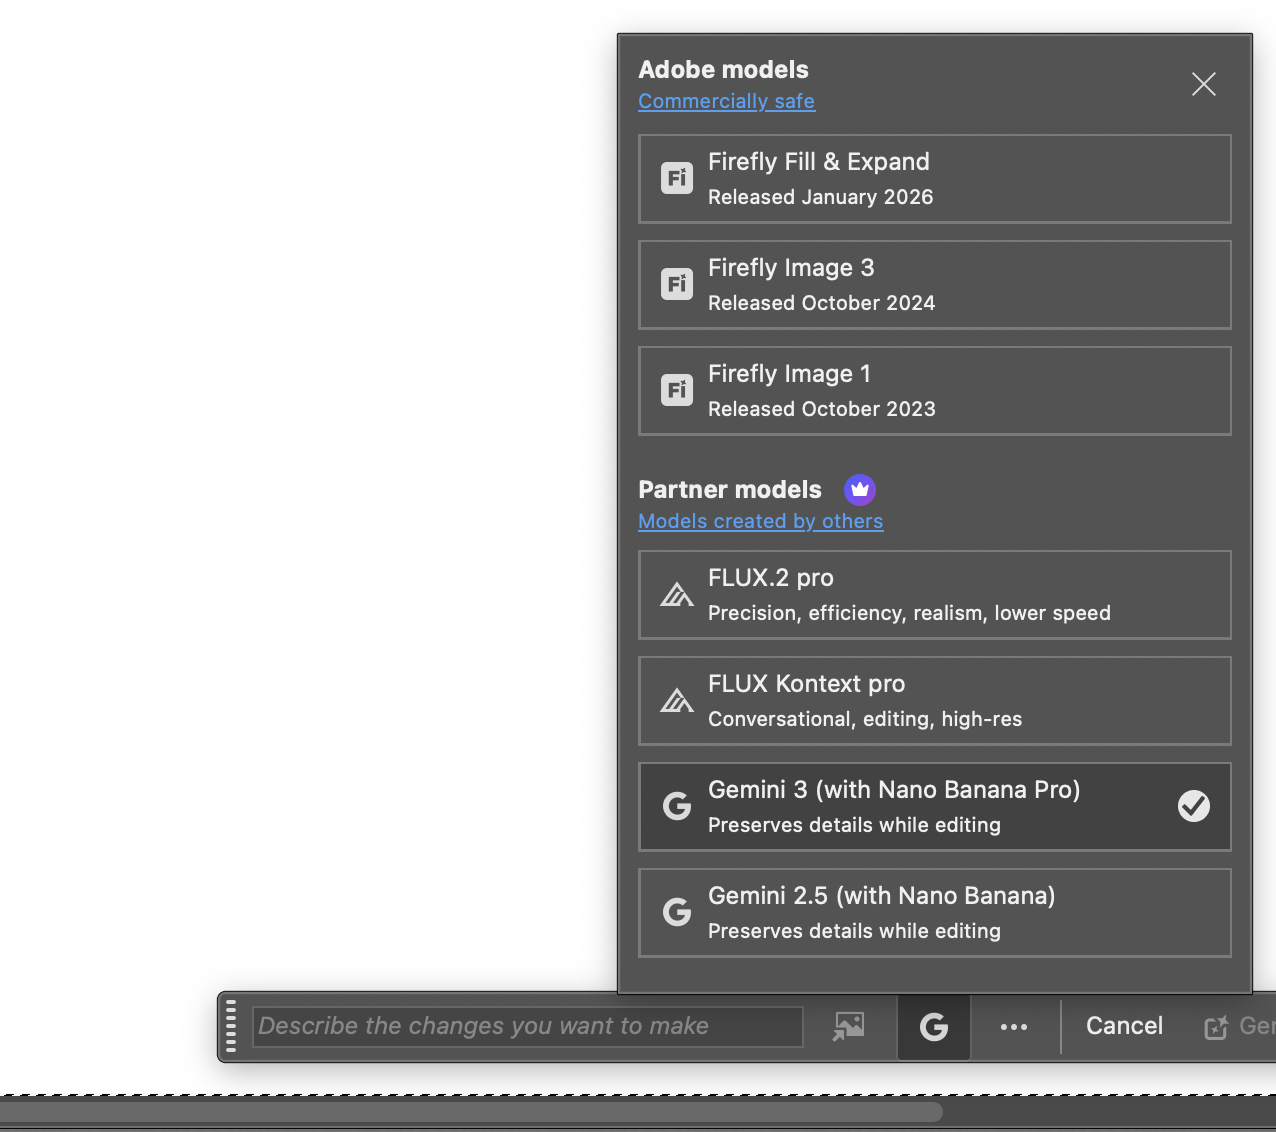The image size is (1276, 1132).
Task: Click 'Precision, efficiency, realism, lower speed' text
Action: pos(910,613)
